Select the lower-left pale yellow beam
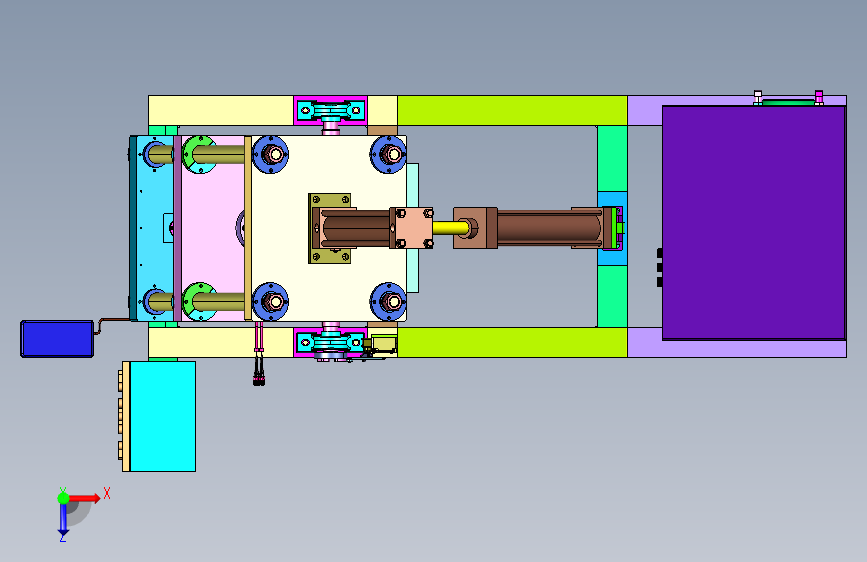The image size is (867, 562). pyautogui.click(x=221, y=342)
